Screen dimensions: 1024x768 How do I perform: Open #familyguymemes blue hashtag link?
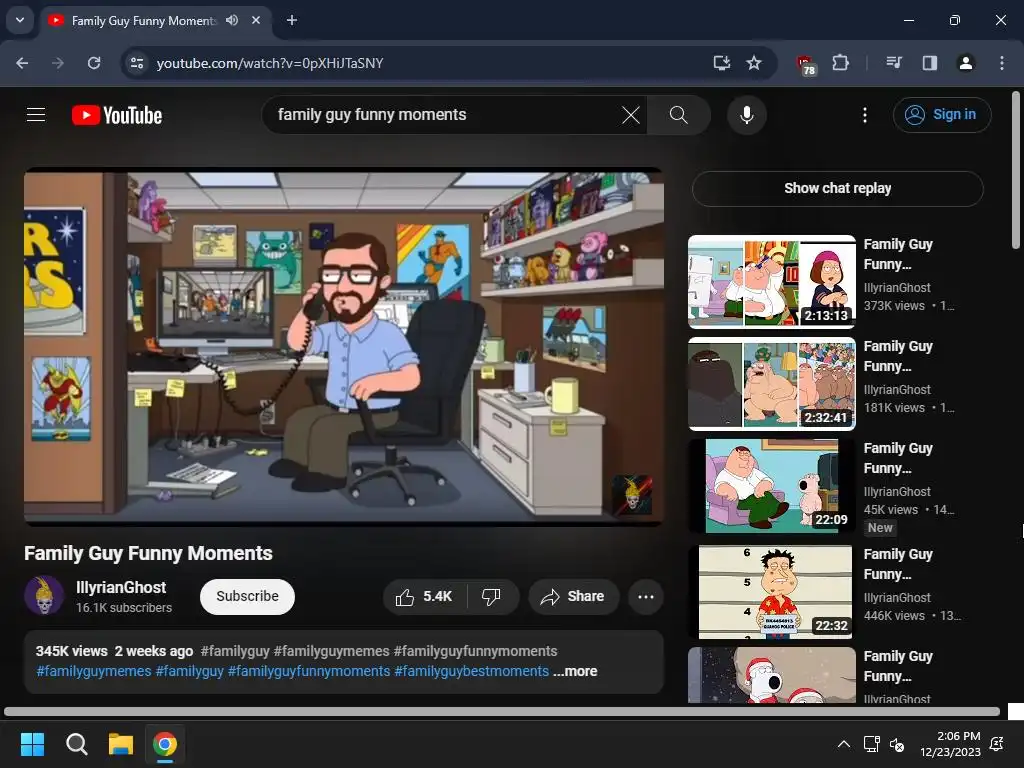93,671
